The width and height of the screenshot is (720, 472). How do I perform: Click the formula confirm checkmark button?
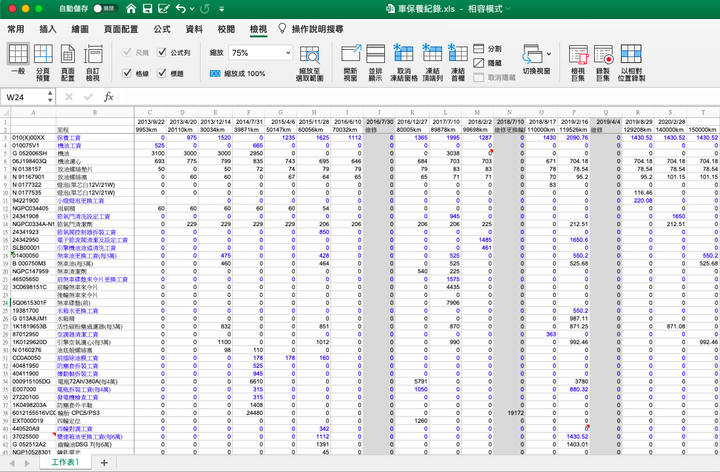click(88, 97)
